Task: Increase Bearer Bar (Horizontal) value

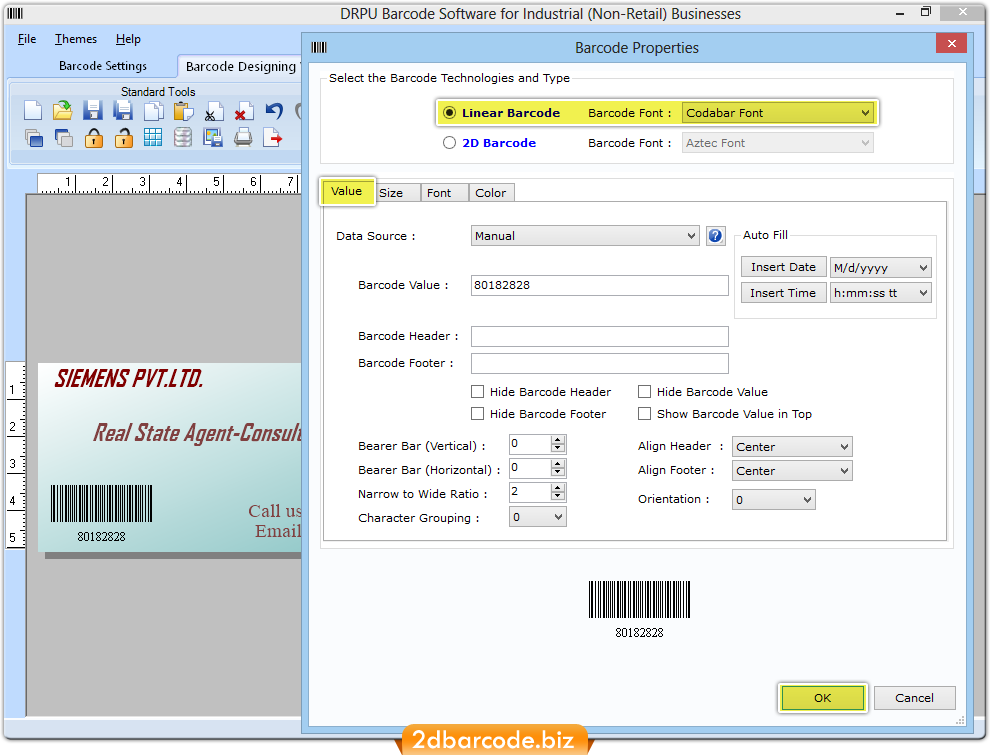Action: click(x=558, y=464)
